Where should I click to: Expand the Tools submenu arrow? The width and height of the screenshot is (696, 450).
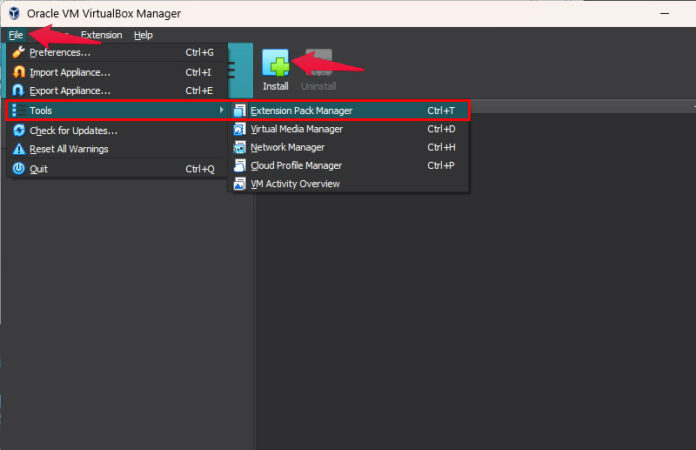[x=221, y=110]
